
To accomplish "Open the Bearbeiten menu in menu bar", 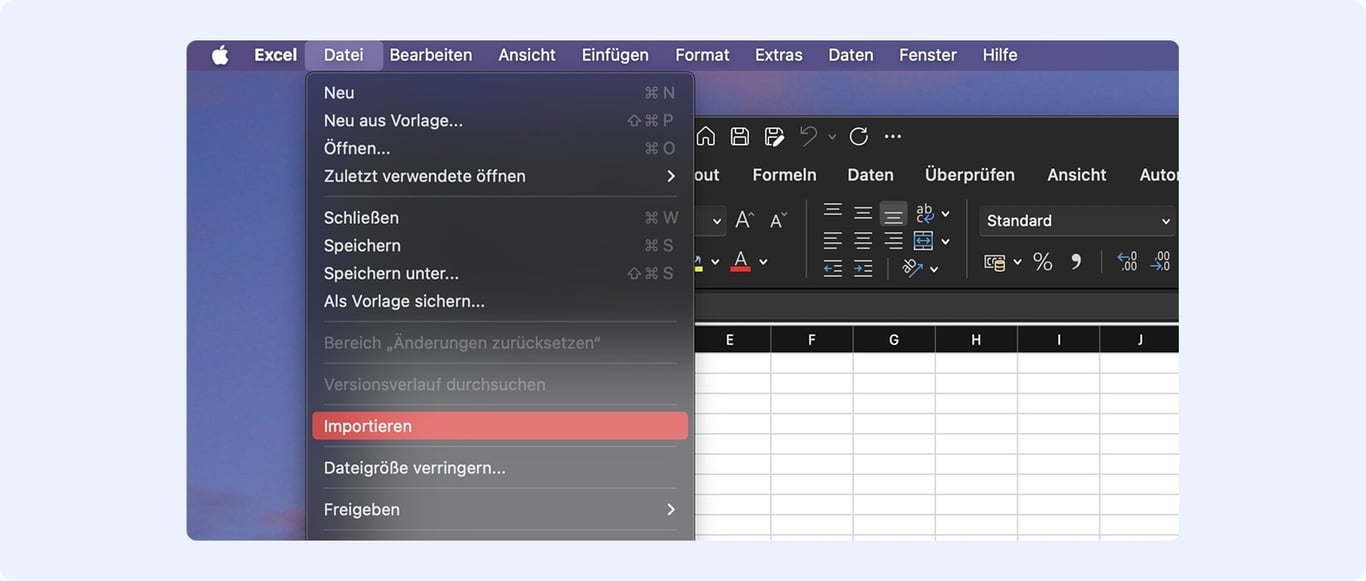I will click(x=431, y=55).
